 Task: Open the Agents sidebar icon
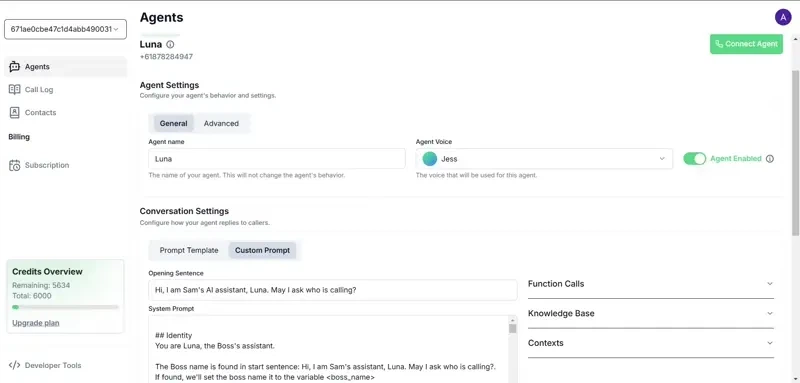point(14,67)
